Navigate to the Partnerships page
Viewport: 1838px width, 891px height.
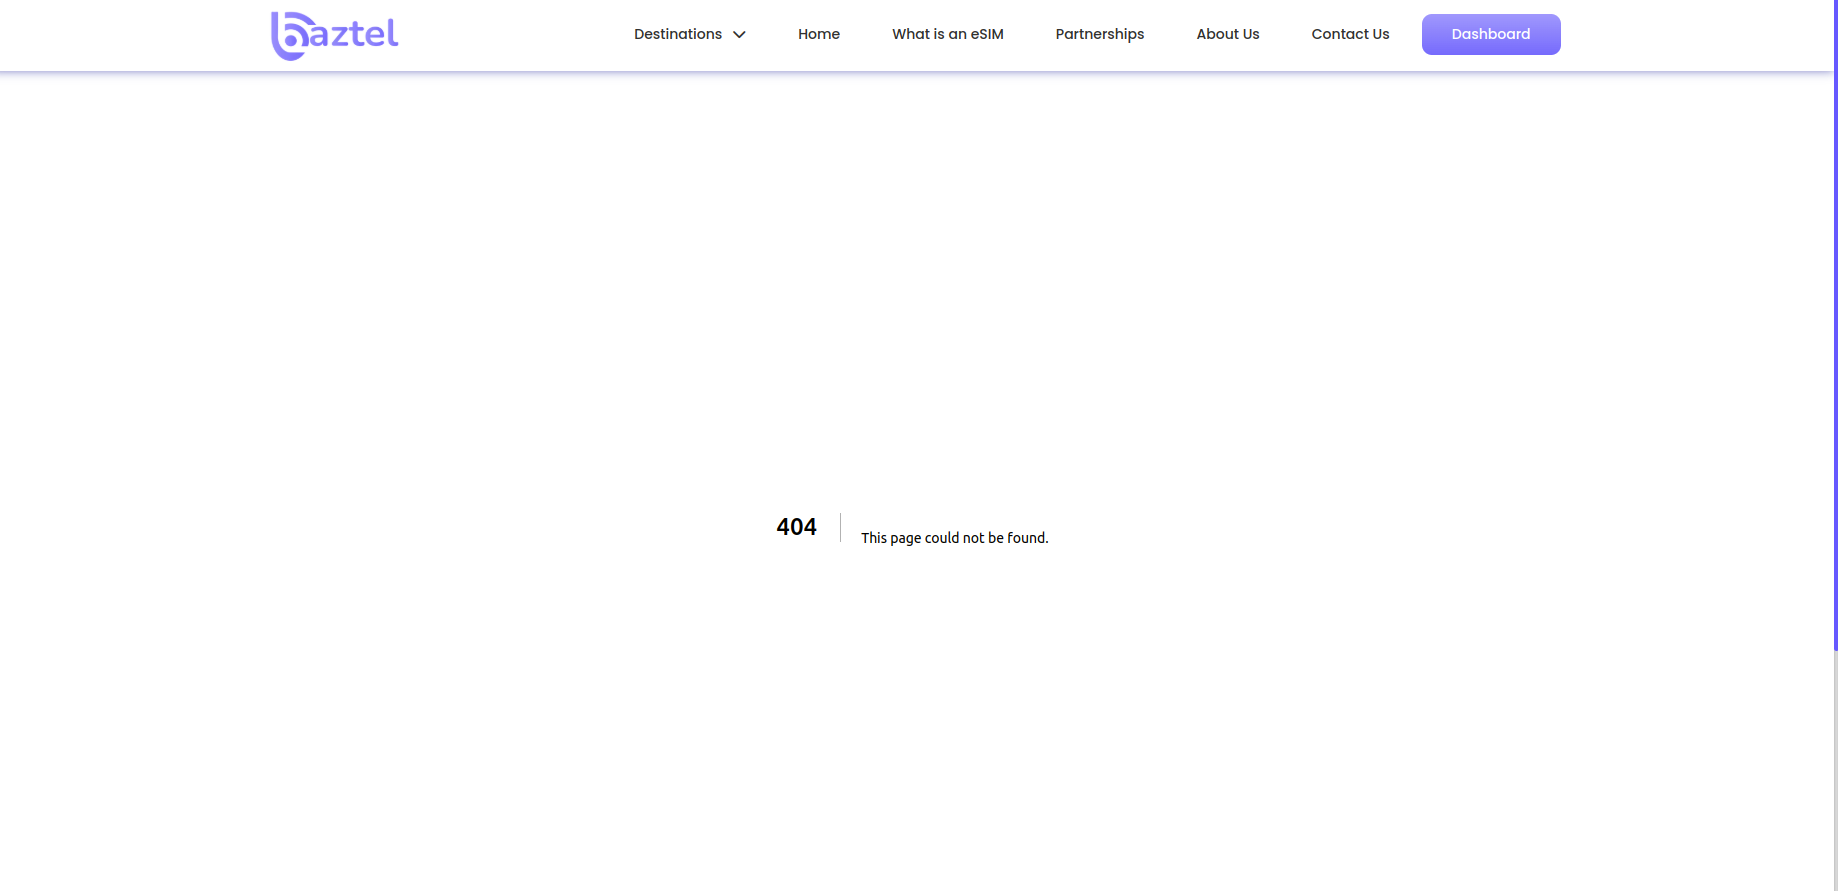point(1099,34)
